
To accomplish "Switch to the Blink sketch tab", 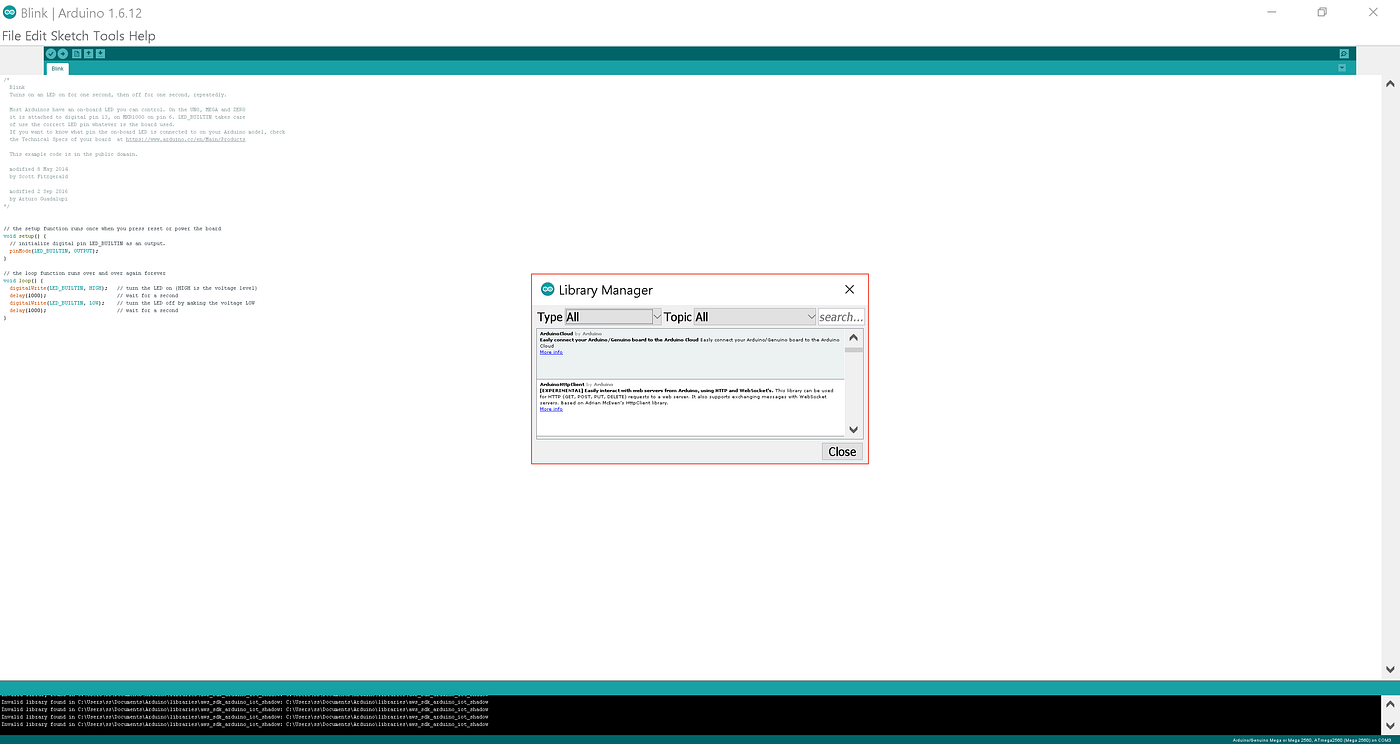I will coord(57,68).
